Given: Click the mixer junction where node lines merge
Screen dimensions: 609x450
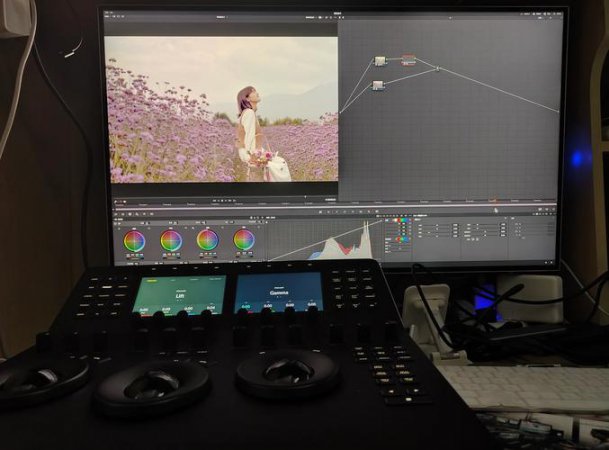Looking at the screenshot, I should coord(437,68).
